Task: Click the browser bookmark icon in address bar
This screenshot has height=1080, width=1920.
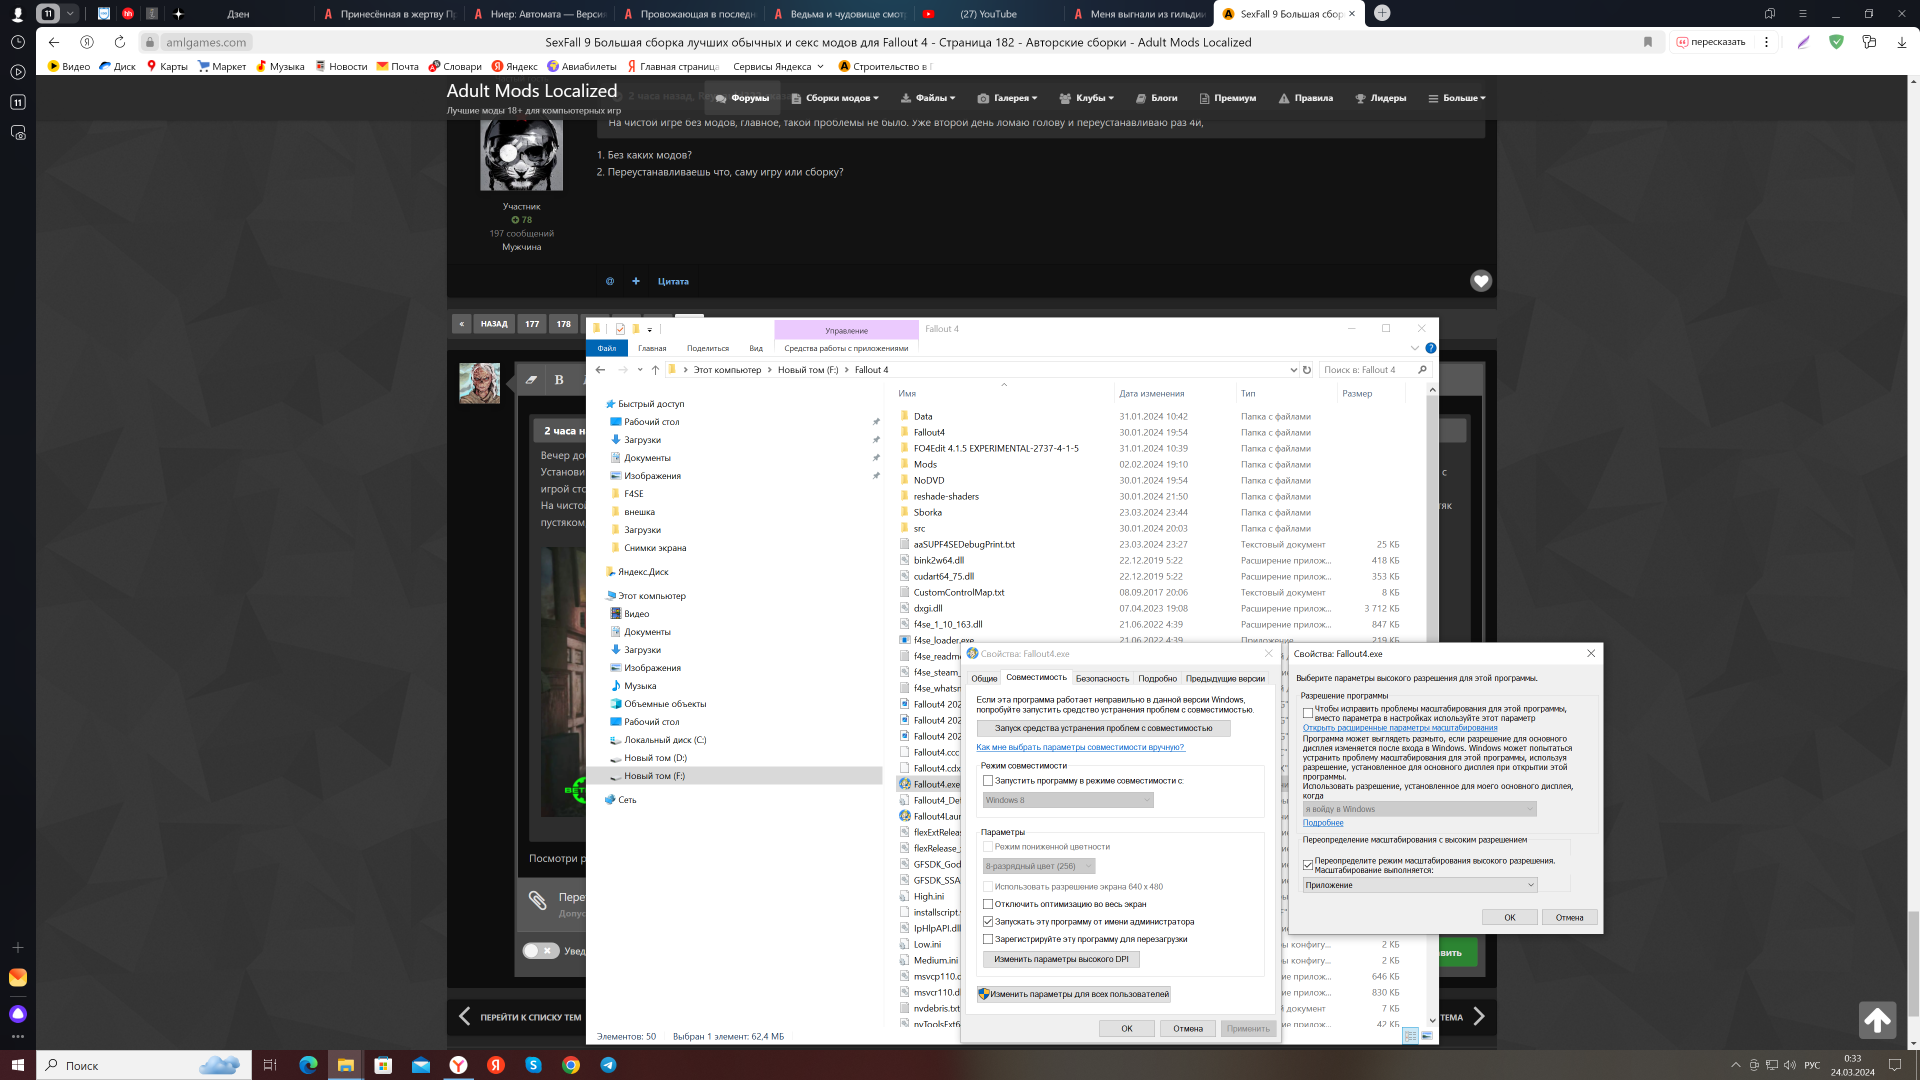Action: coord(1648,42)
